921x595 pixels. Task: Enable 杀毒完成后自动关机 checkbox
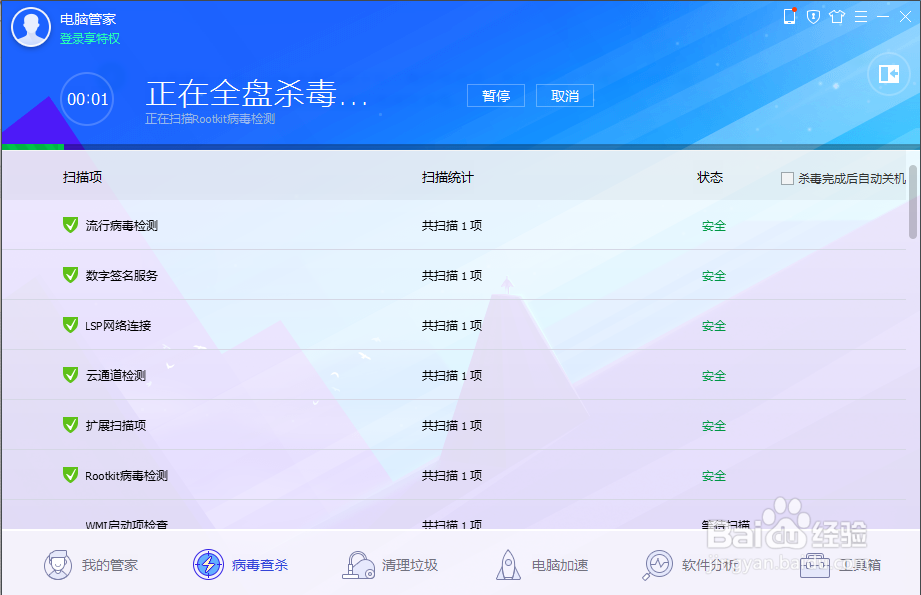click(x=788, y=179)
